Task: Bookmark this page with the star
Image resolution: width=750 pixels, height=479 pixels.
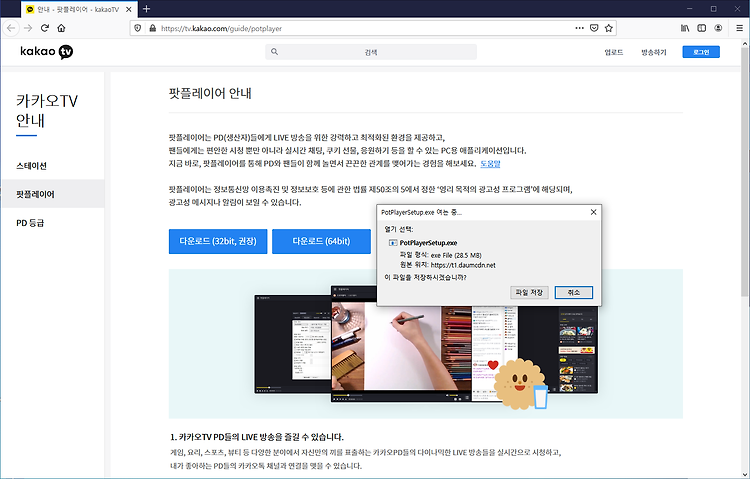Action: (608, 28)
